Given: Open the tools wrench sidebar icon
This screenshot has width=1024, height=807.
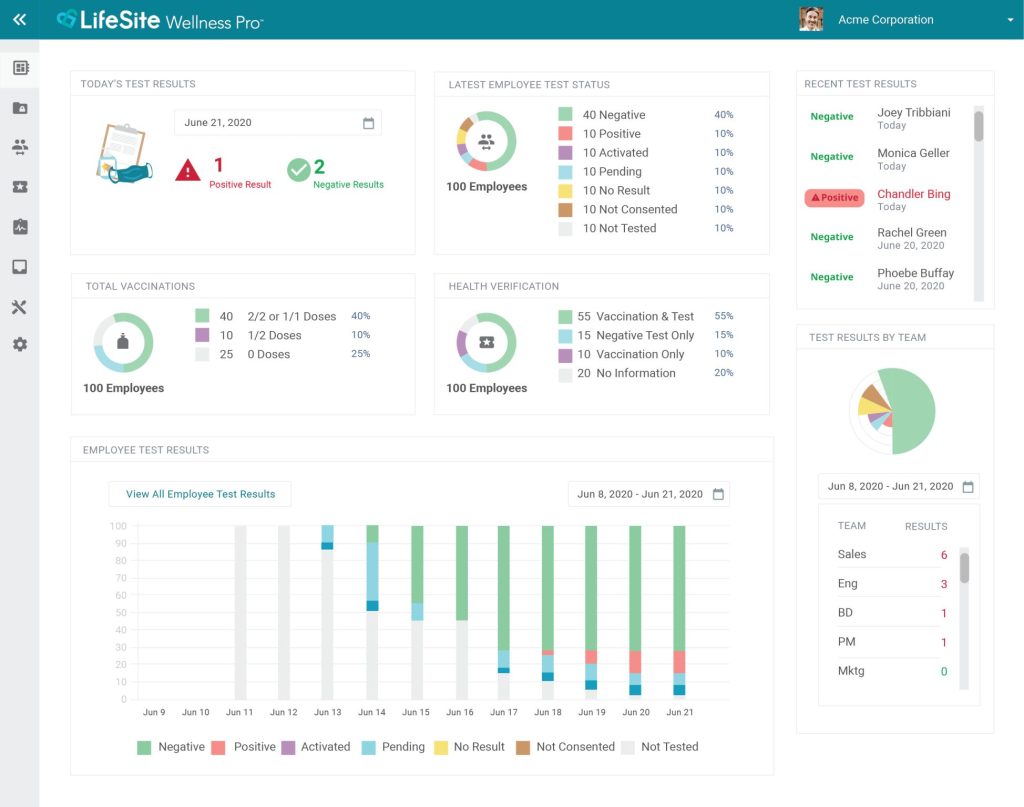Looking at the screenshot, I should pos(20,307).
